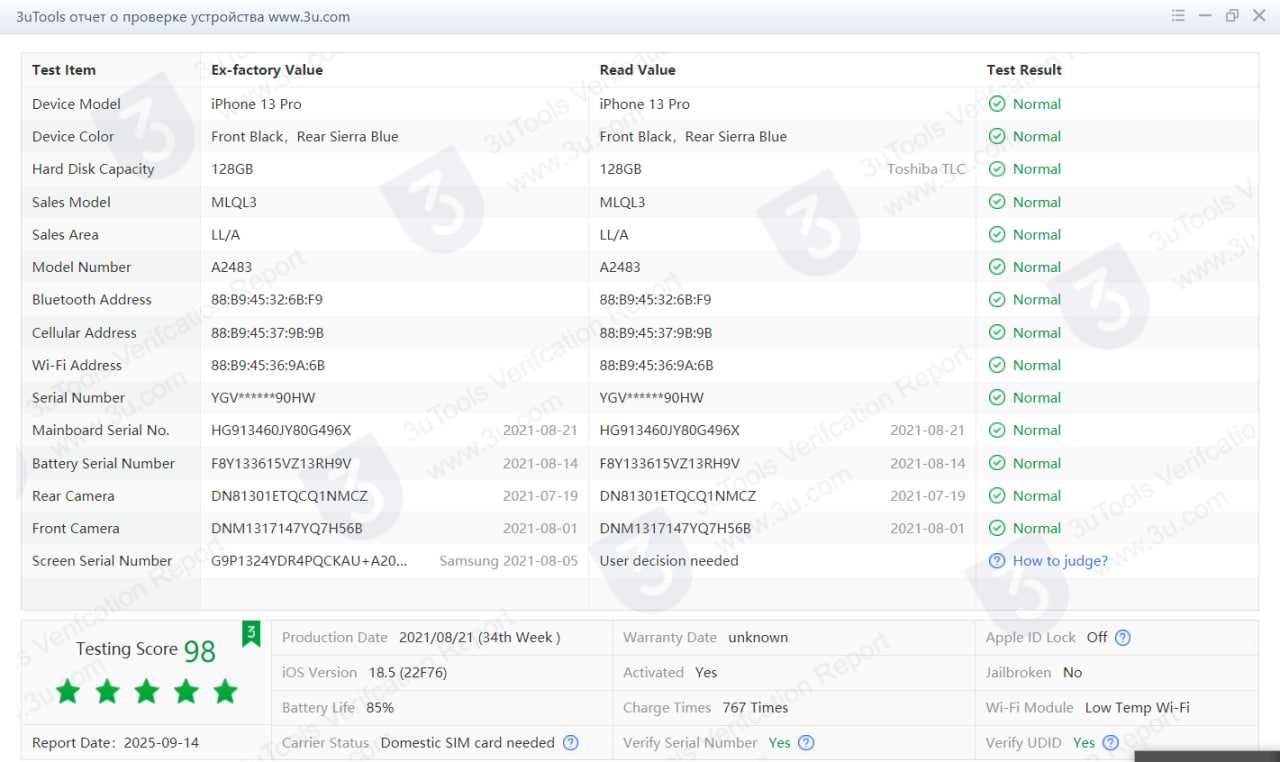
Task: Click green check in Front Camera row
Action: [x=996, y=528]
